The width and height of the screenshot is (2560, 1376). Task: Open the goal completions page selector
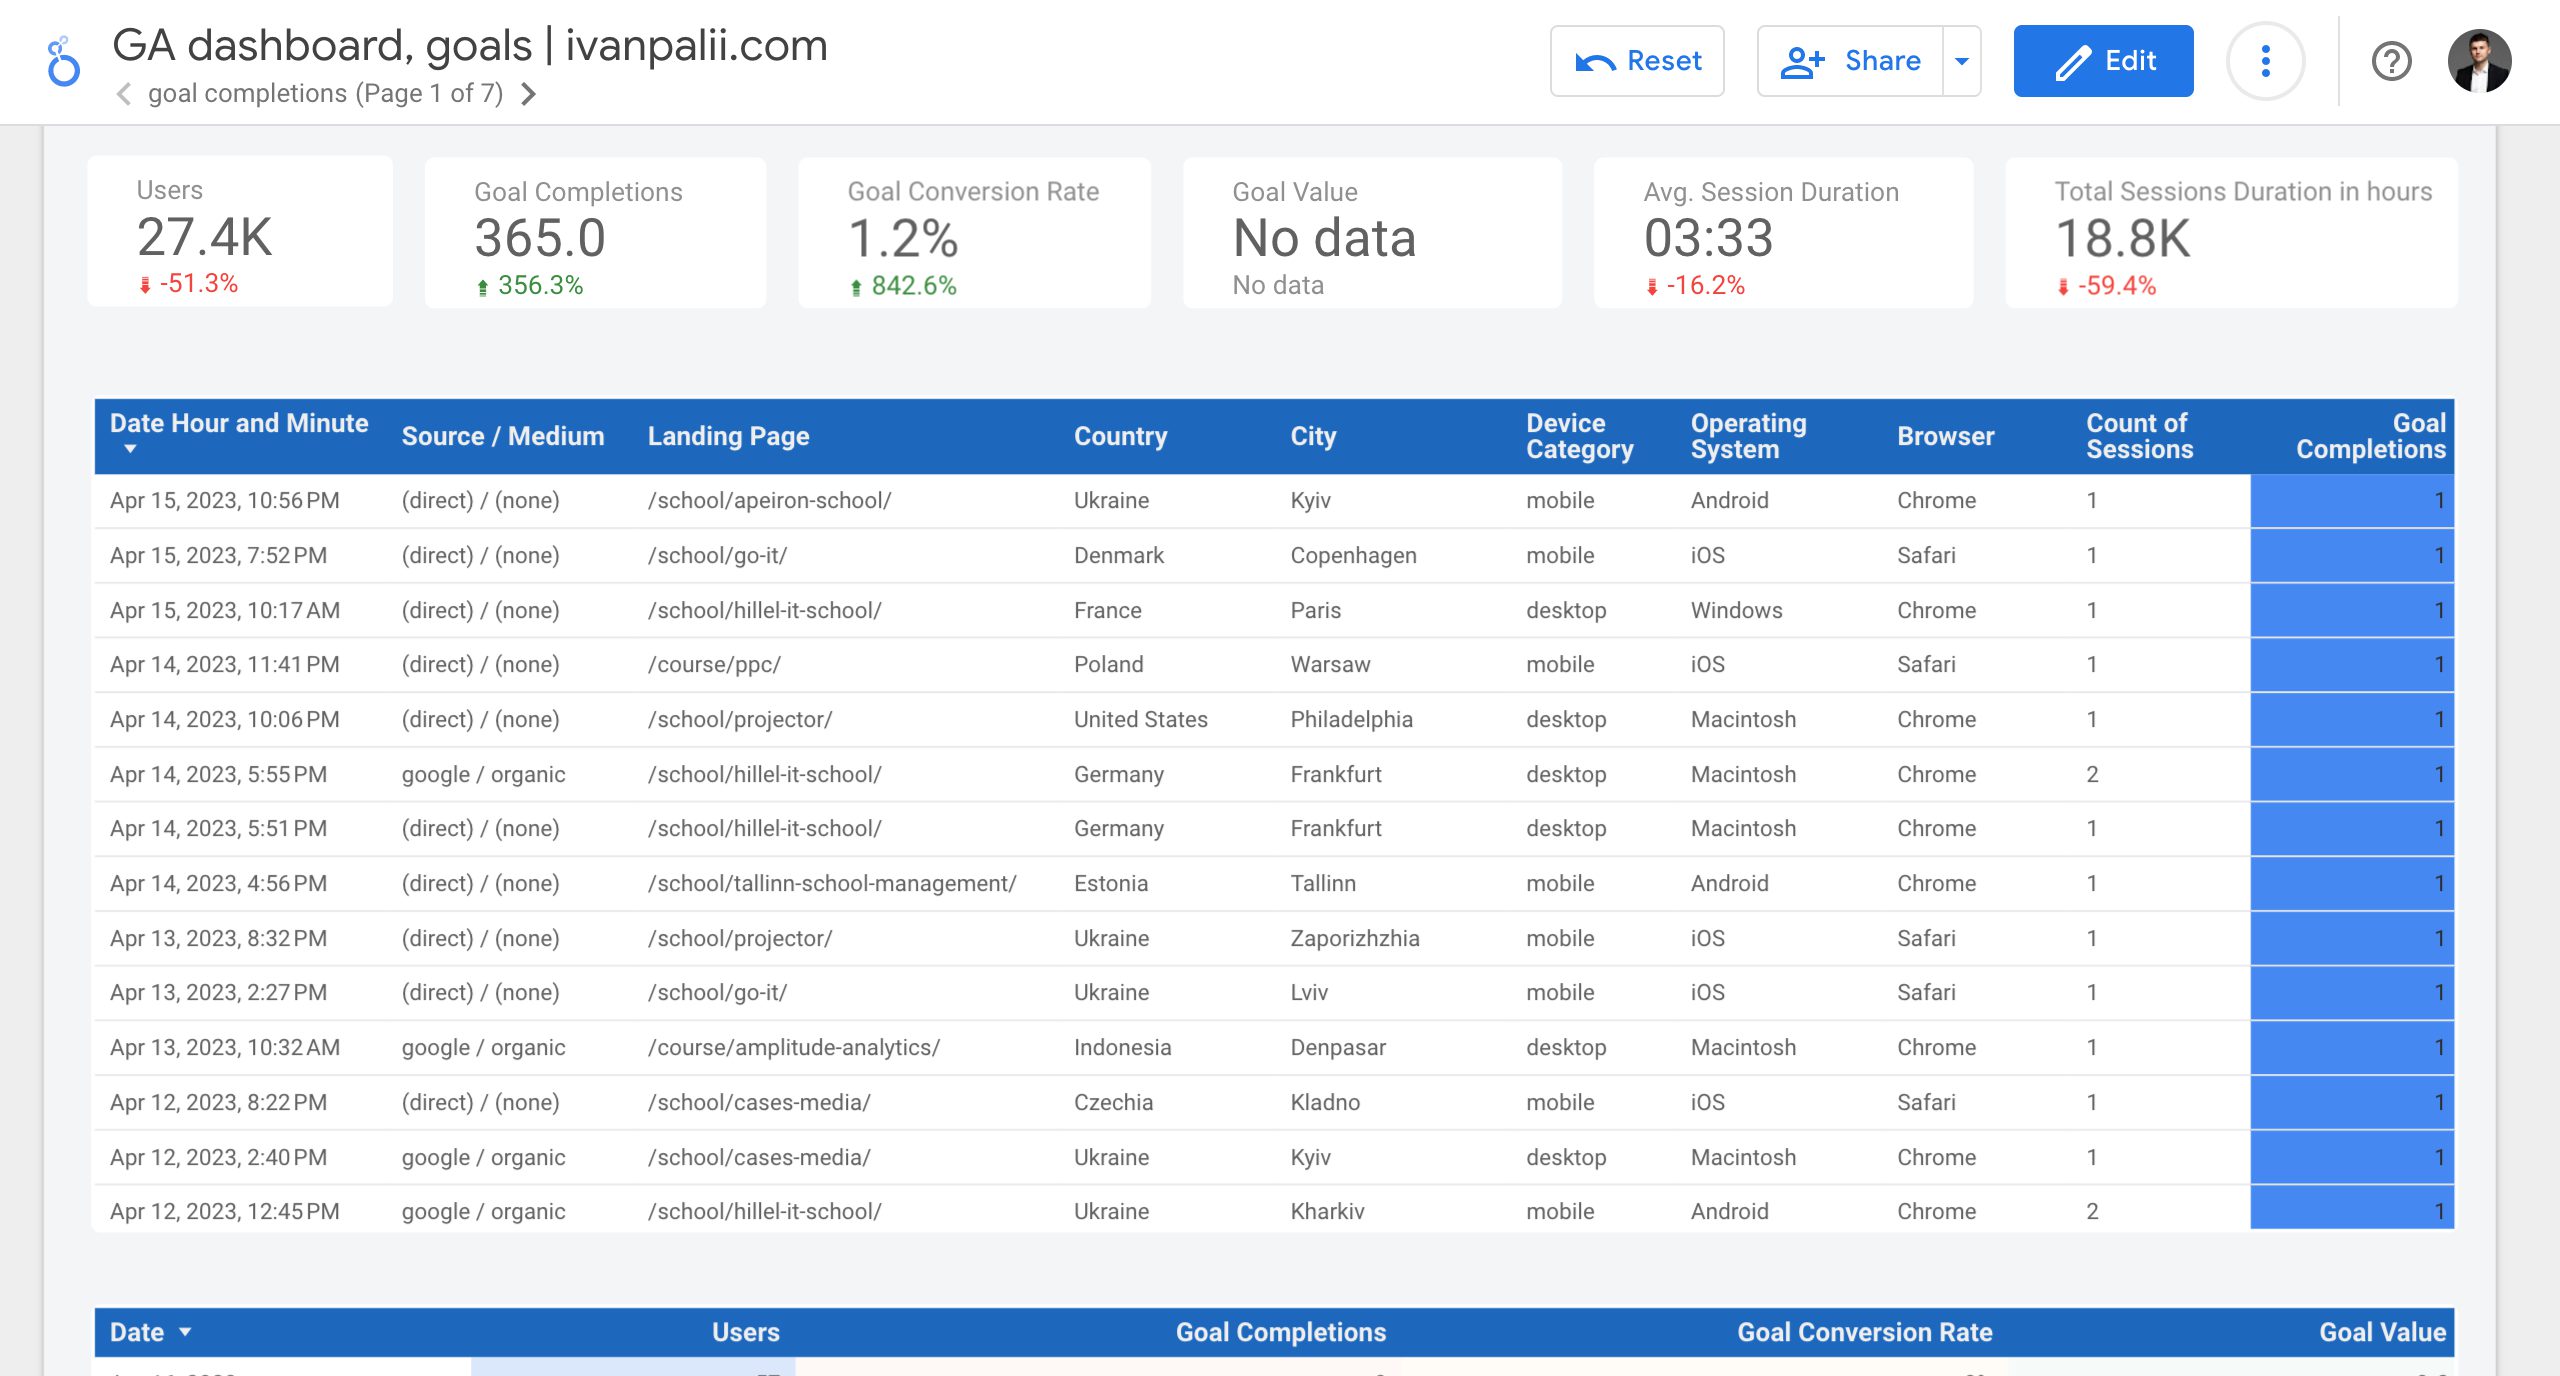point(325,94)
